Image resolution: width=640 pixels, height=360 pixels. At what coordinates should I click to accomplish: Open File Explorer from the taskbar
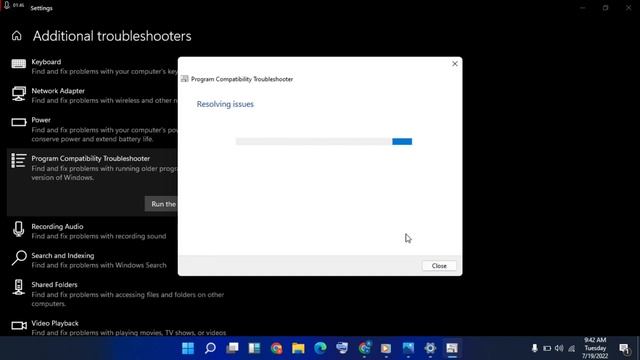point(298,348)
